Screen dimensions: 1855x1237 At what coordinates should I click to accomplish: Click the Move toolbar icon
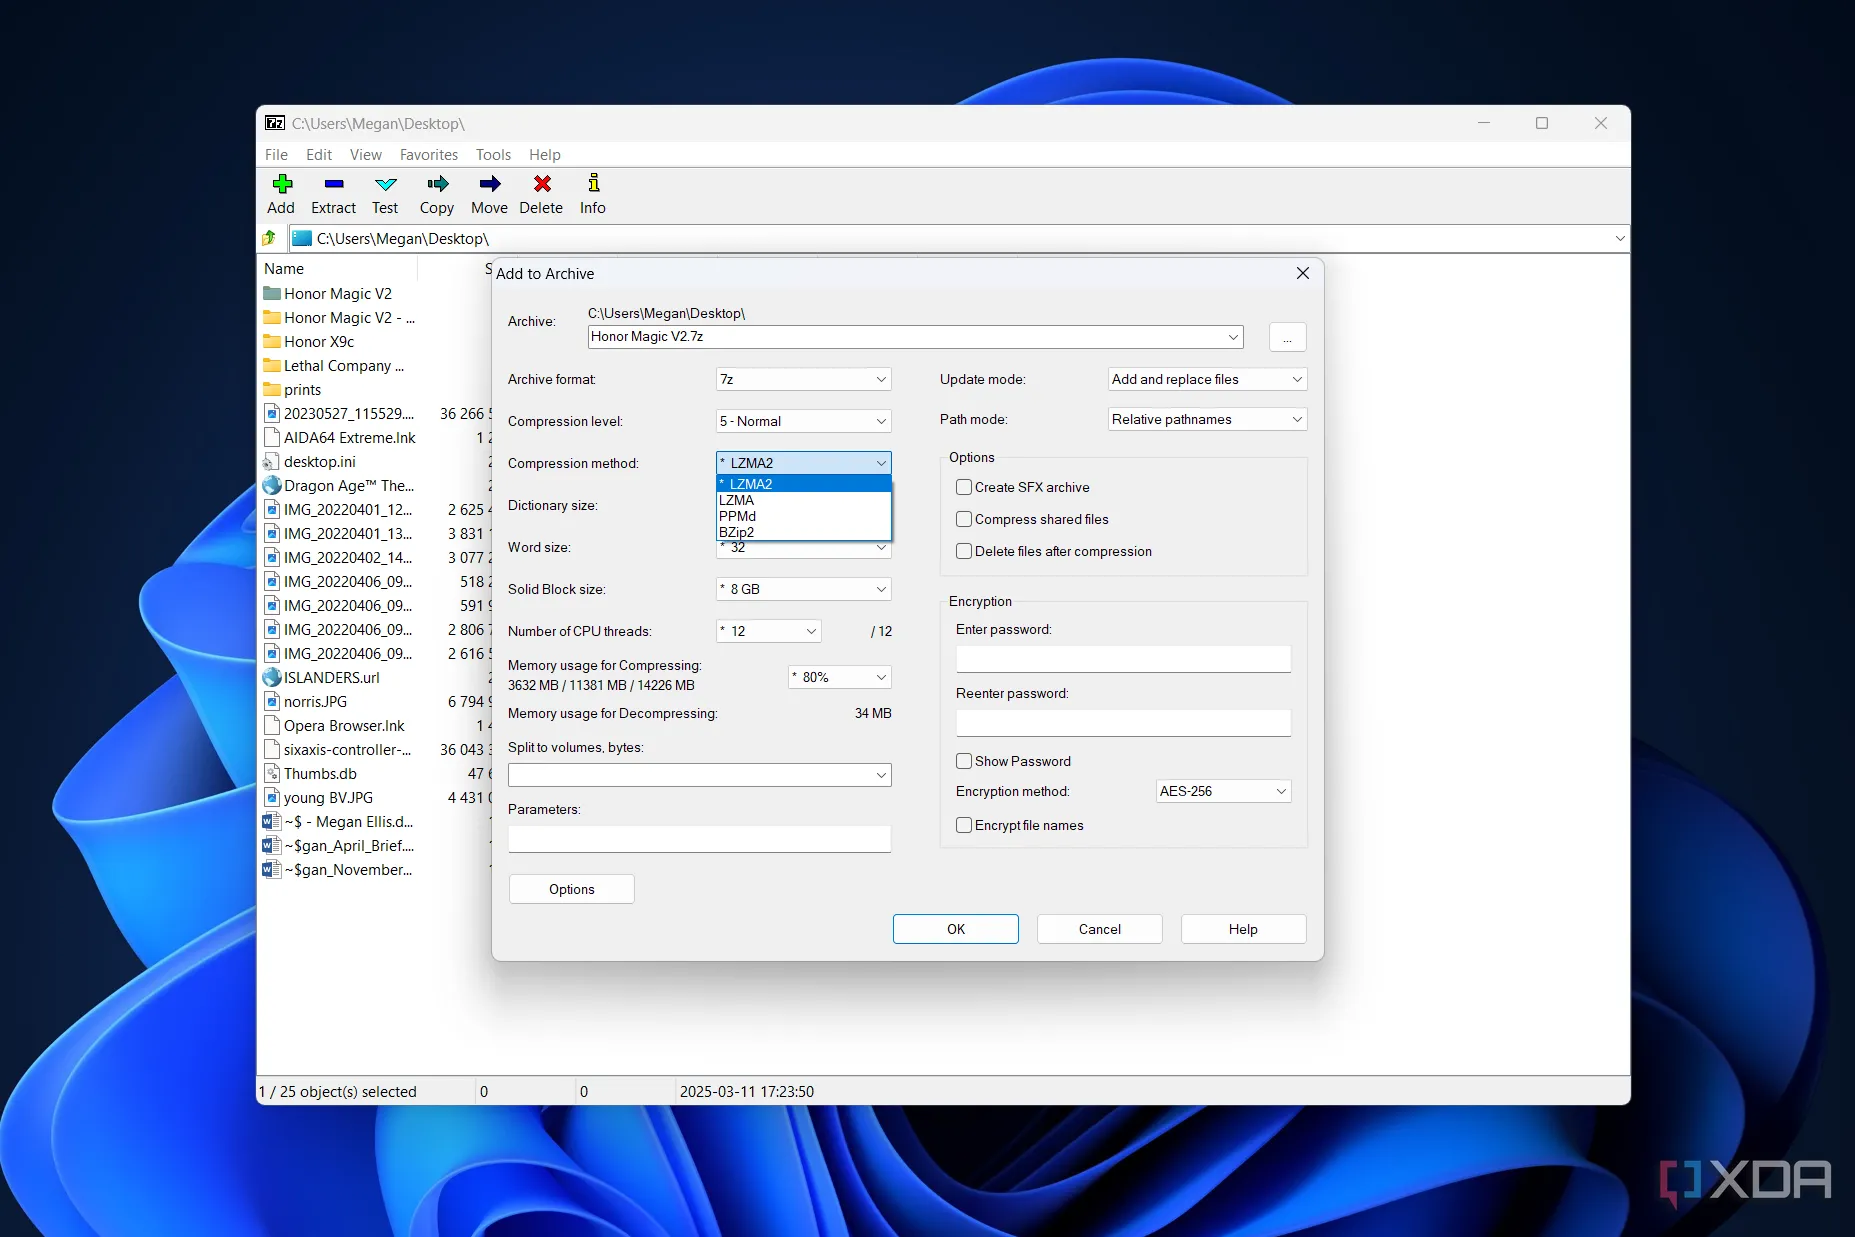pos(489,184)
